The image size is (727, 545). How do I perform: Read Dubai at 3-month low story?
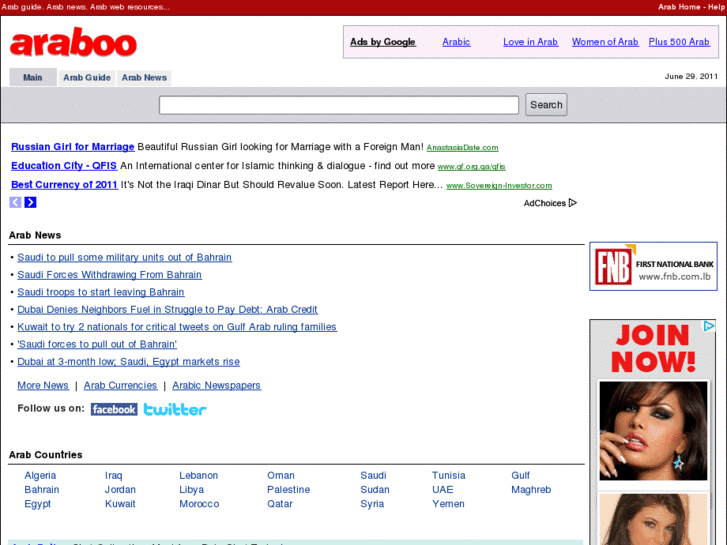(128, 362)
